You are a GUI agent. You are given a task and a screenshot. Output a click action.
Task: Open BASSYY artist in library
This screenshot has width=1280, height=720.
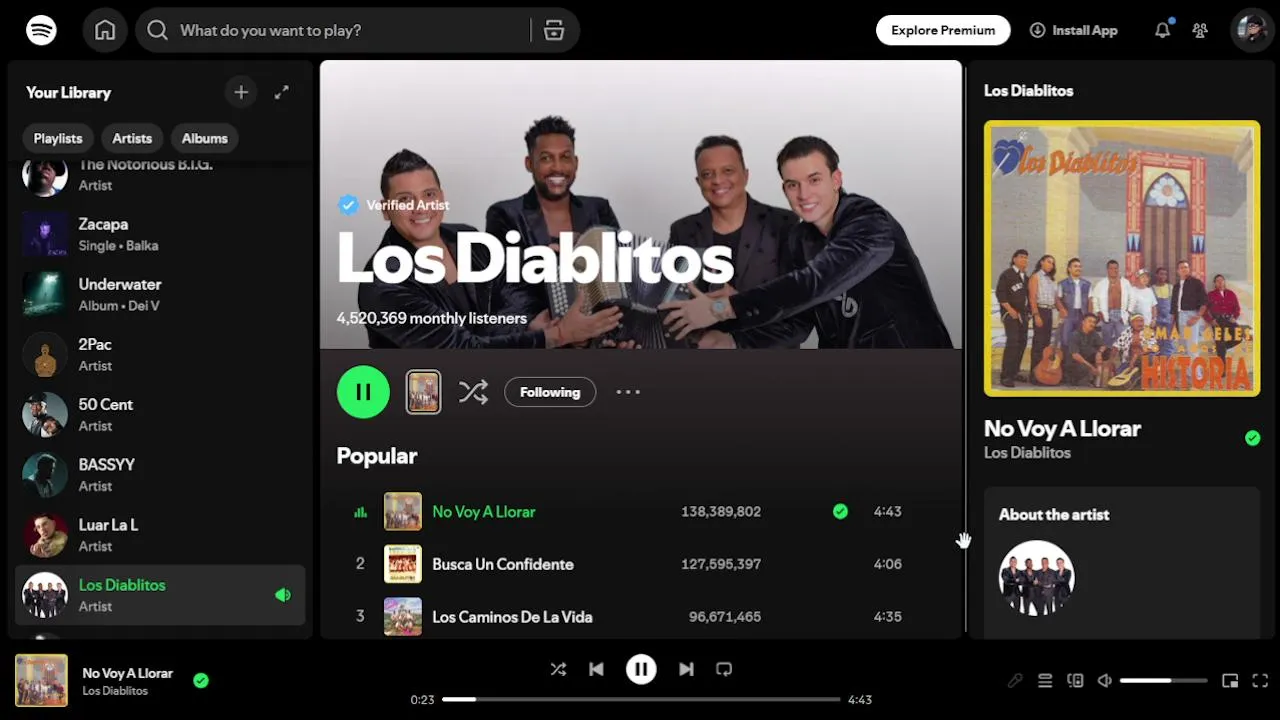pyautogui.click(x=160, y=474)
